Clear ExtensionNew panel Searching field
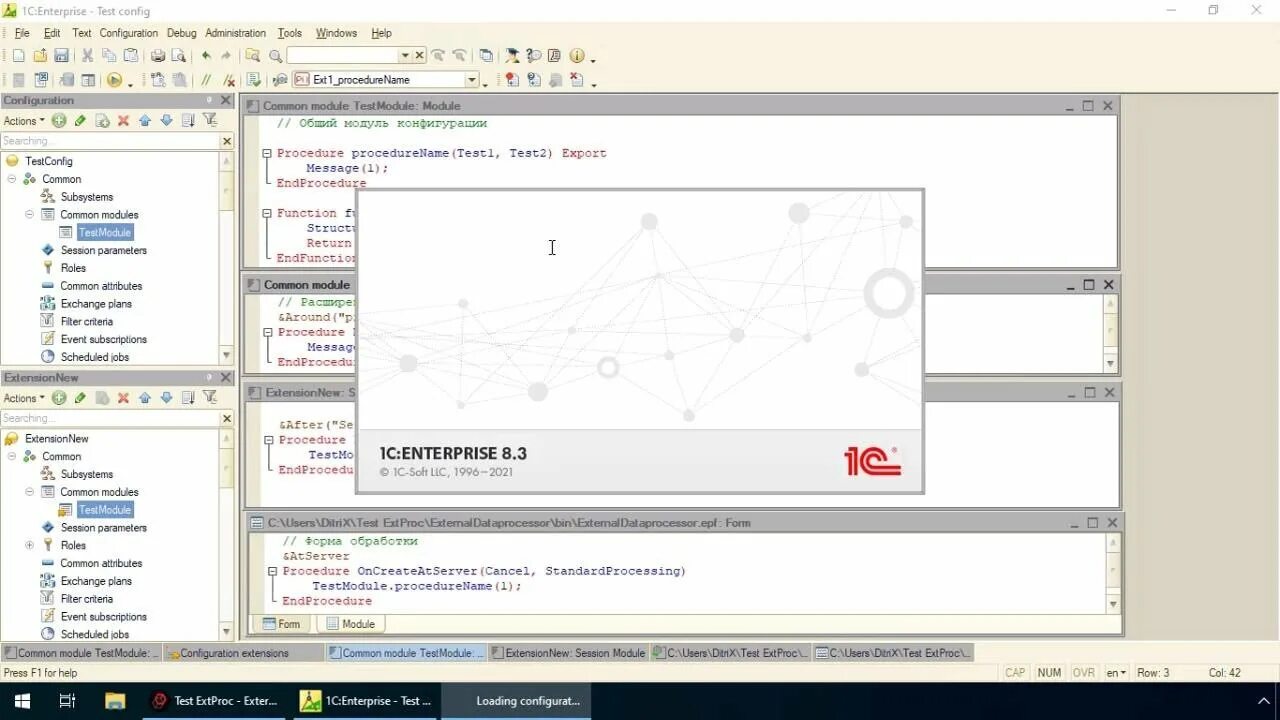1280x720 pixels. tap(227, 418)
